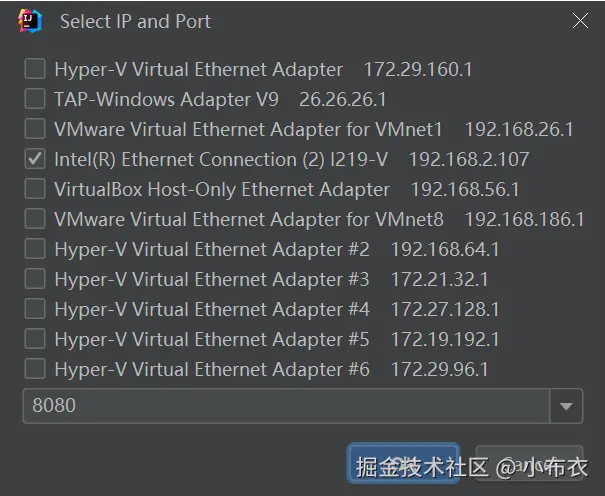
Task: Click the 192.168.186.1 VMnet8 address label
Action: (525, 219)
